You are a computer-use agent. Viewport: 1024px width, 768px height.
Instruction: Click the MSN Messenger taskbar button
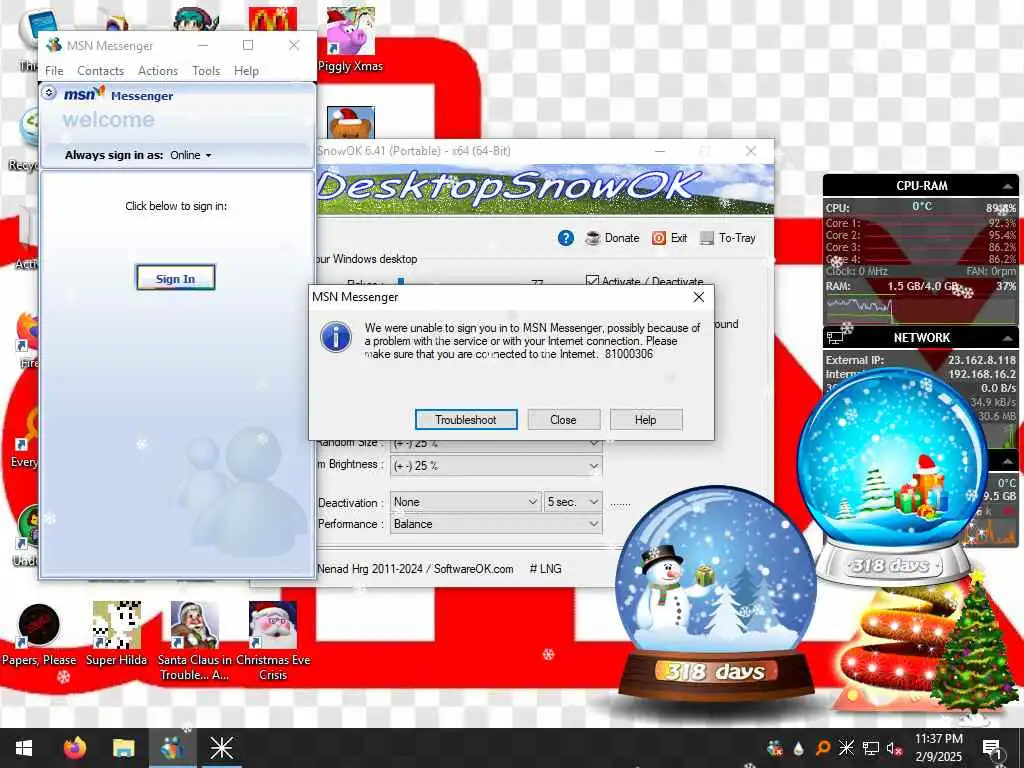click(172, 748)
